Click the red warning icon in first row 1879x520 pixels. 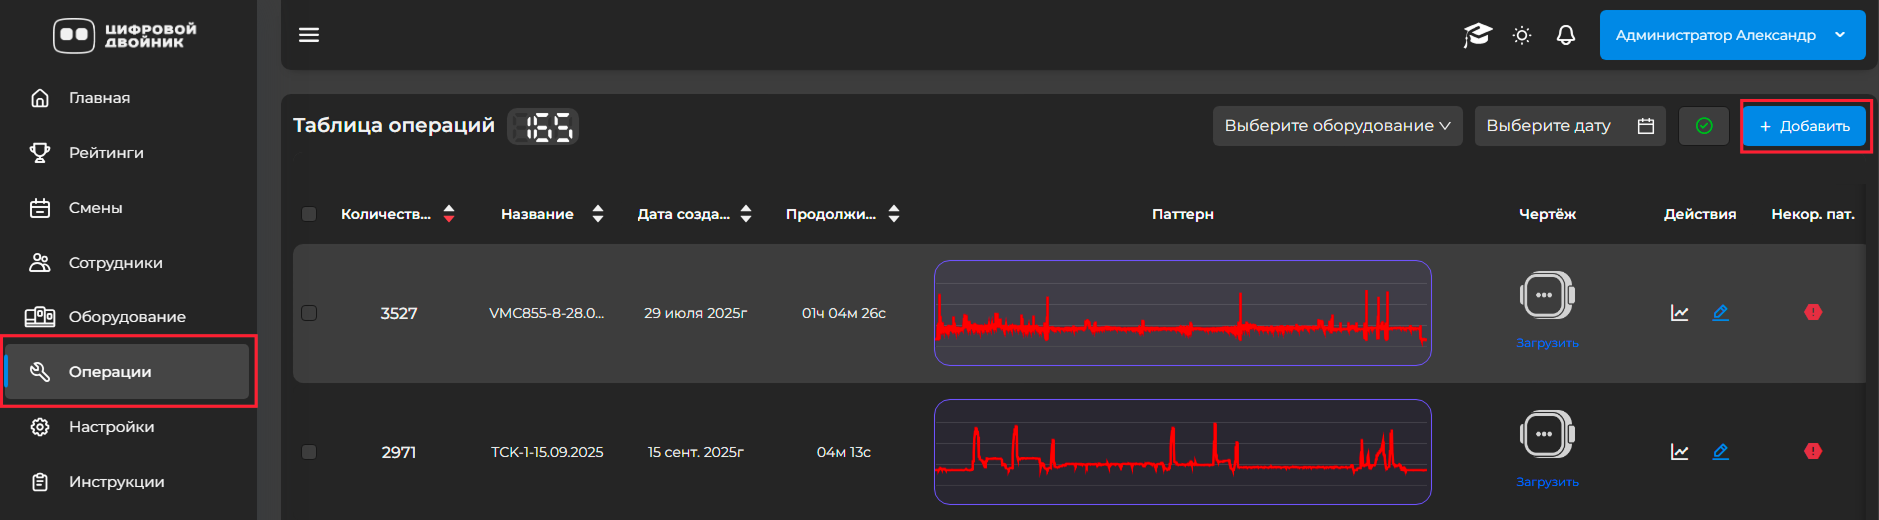click(x=1813, y=312)
